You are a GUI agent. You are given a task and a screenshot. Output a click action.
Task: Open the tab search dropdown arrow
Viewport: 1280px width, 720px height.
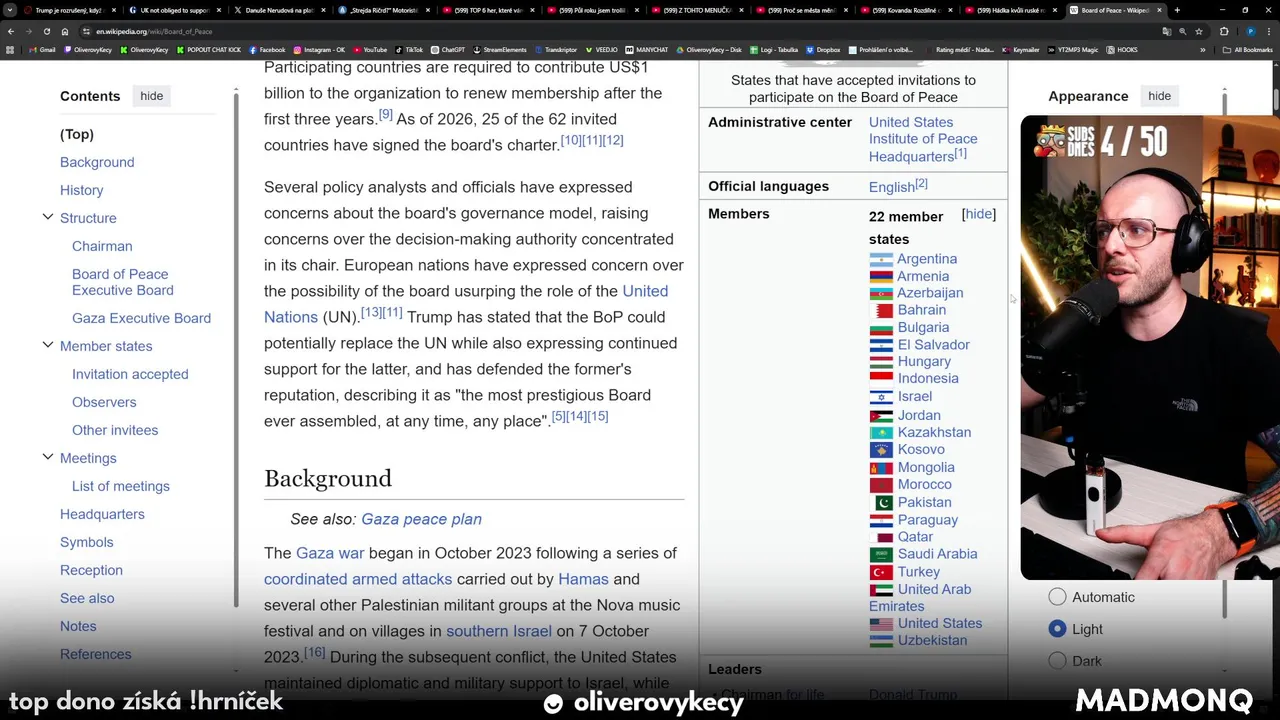11,10
